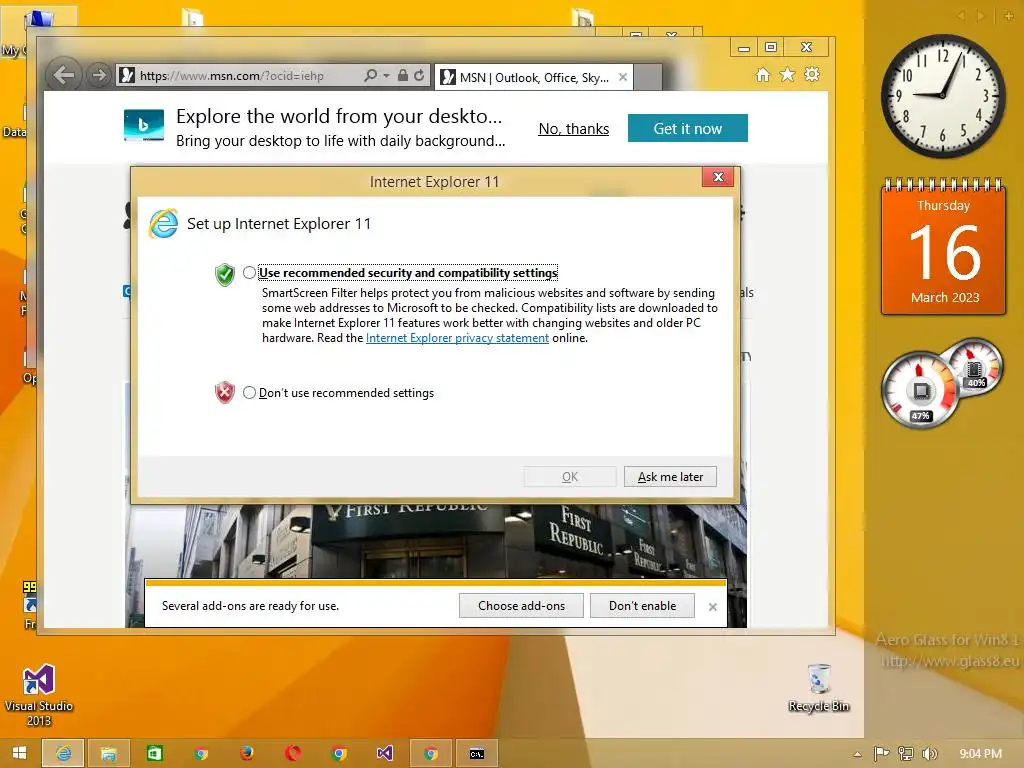
Task: Click the Bing logo in the desktop banner
Action: click(144, 125)
